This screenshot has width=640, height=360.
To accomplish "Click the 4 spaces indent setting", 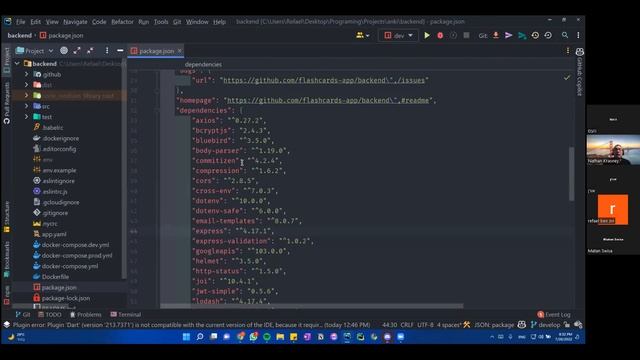I will click(x=449, y=325).
